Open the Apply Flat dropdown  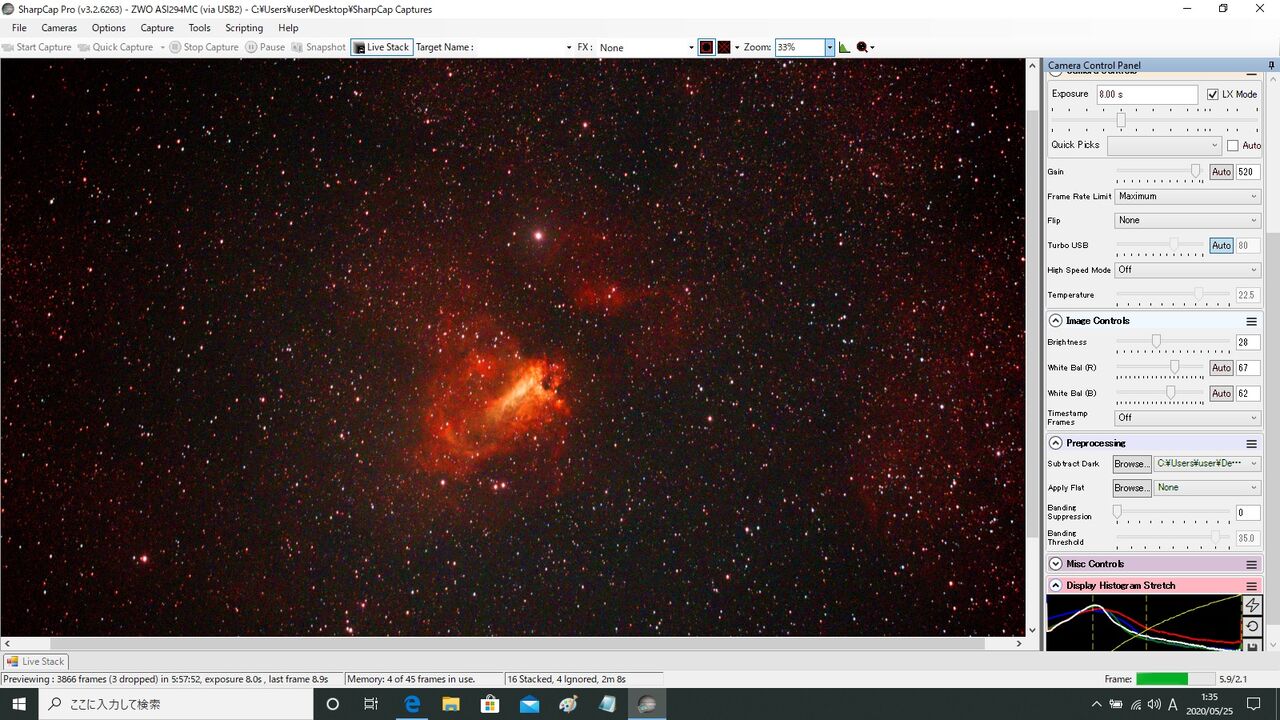tap(1207, 488)
